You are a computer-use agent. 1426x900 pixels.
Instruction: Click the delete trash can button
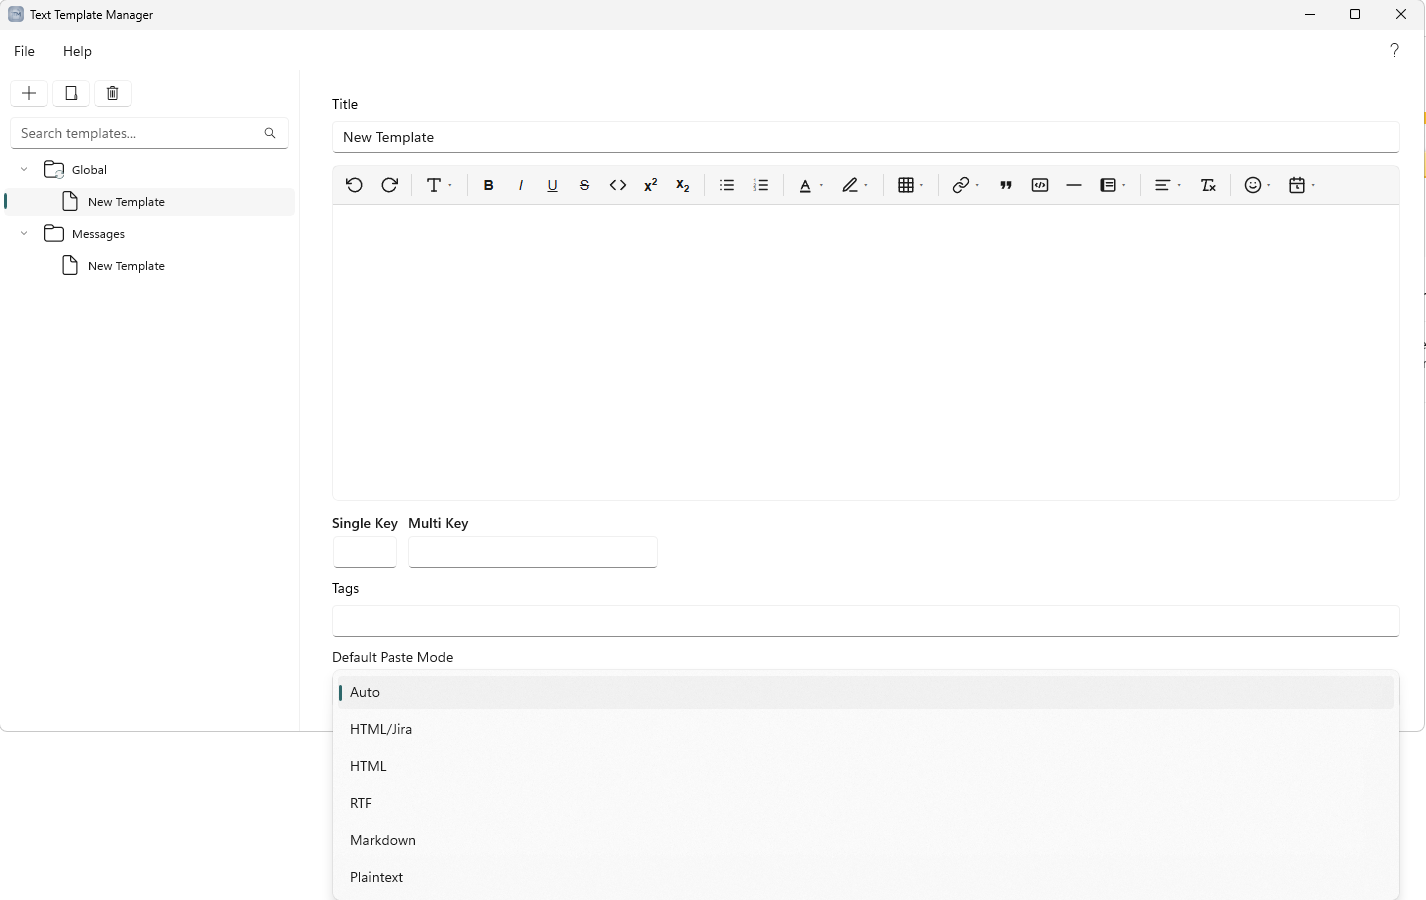[113, 93]
